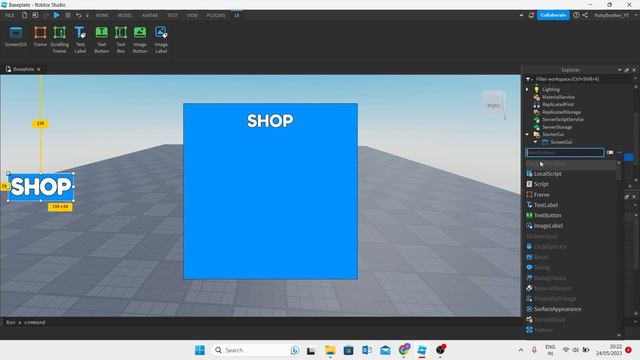The height and width of the screenshot is (360, 640).
Task: Select ServerStorage in Explorer tree
Action: click(557, 127)
